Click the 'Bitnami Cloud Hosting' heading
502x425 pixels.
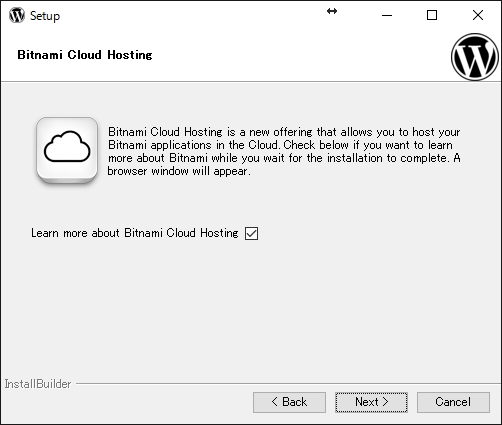pos(85,55)
